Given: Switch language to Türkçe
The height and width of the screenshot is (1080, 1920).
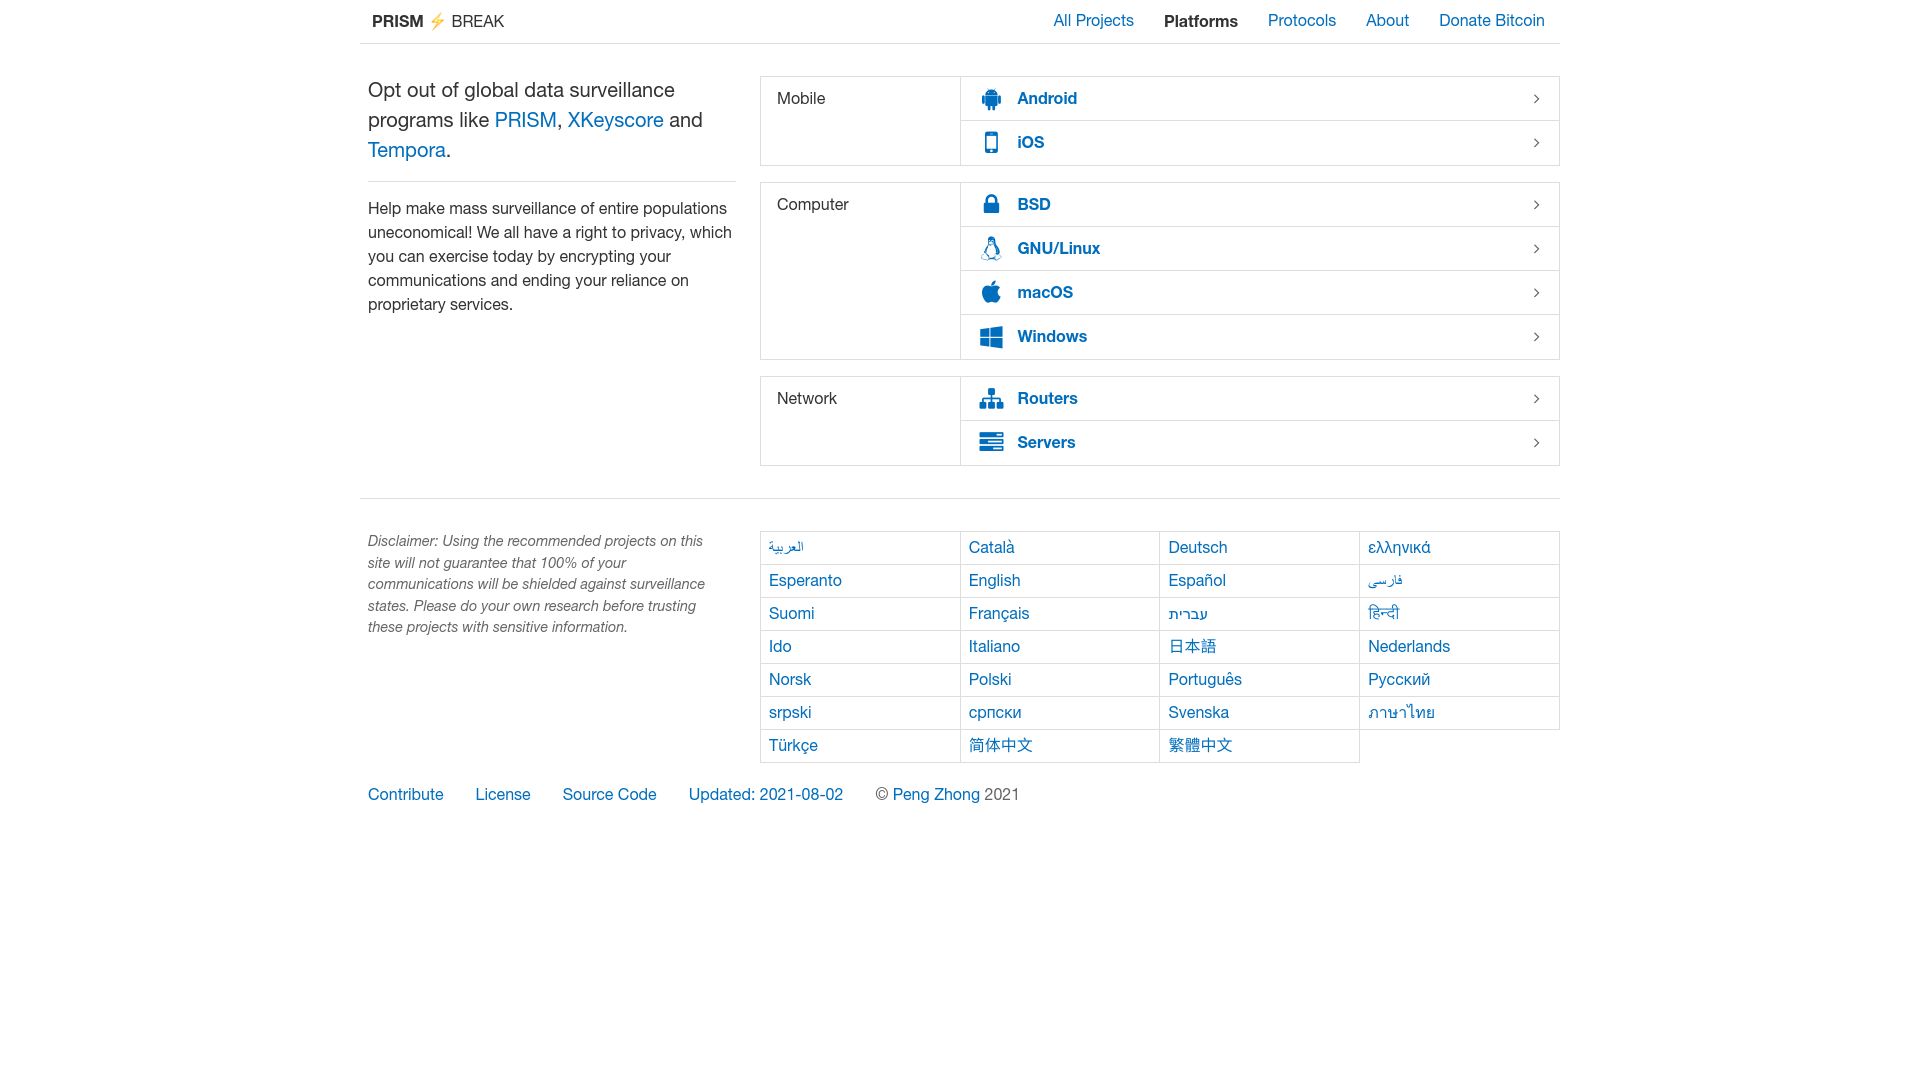Looking at the screenshot, I should click(x=793, y=746).
